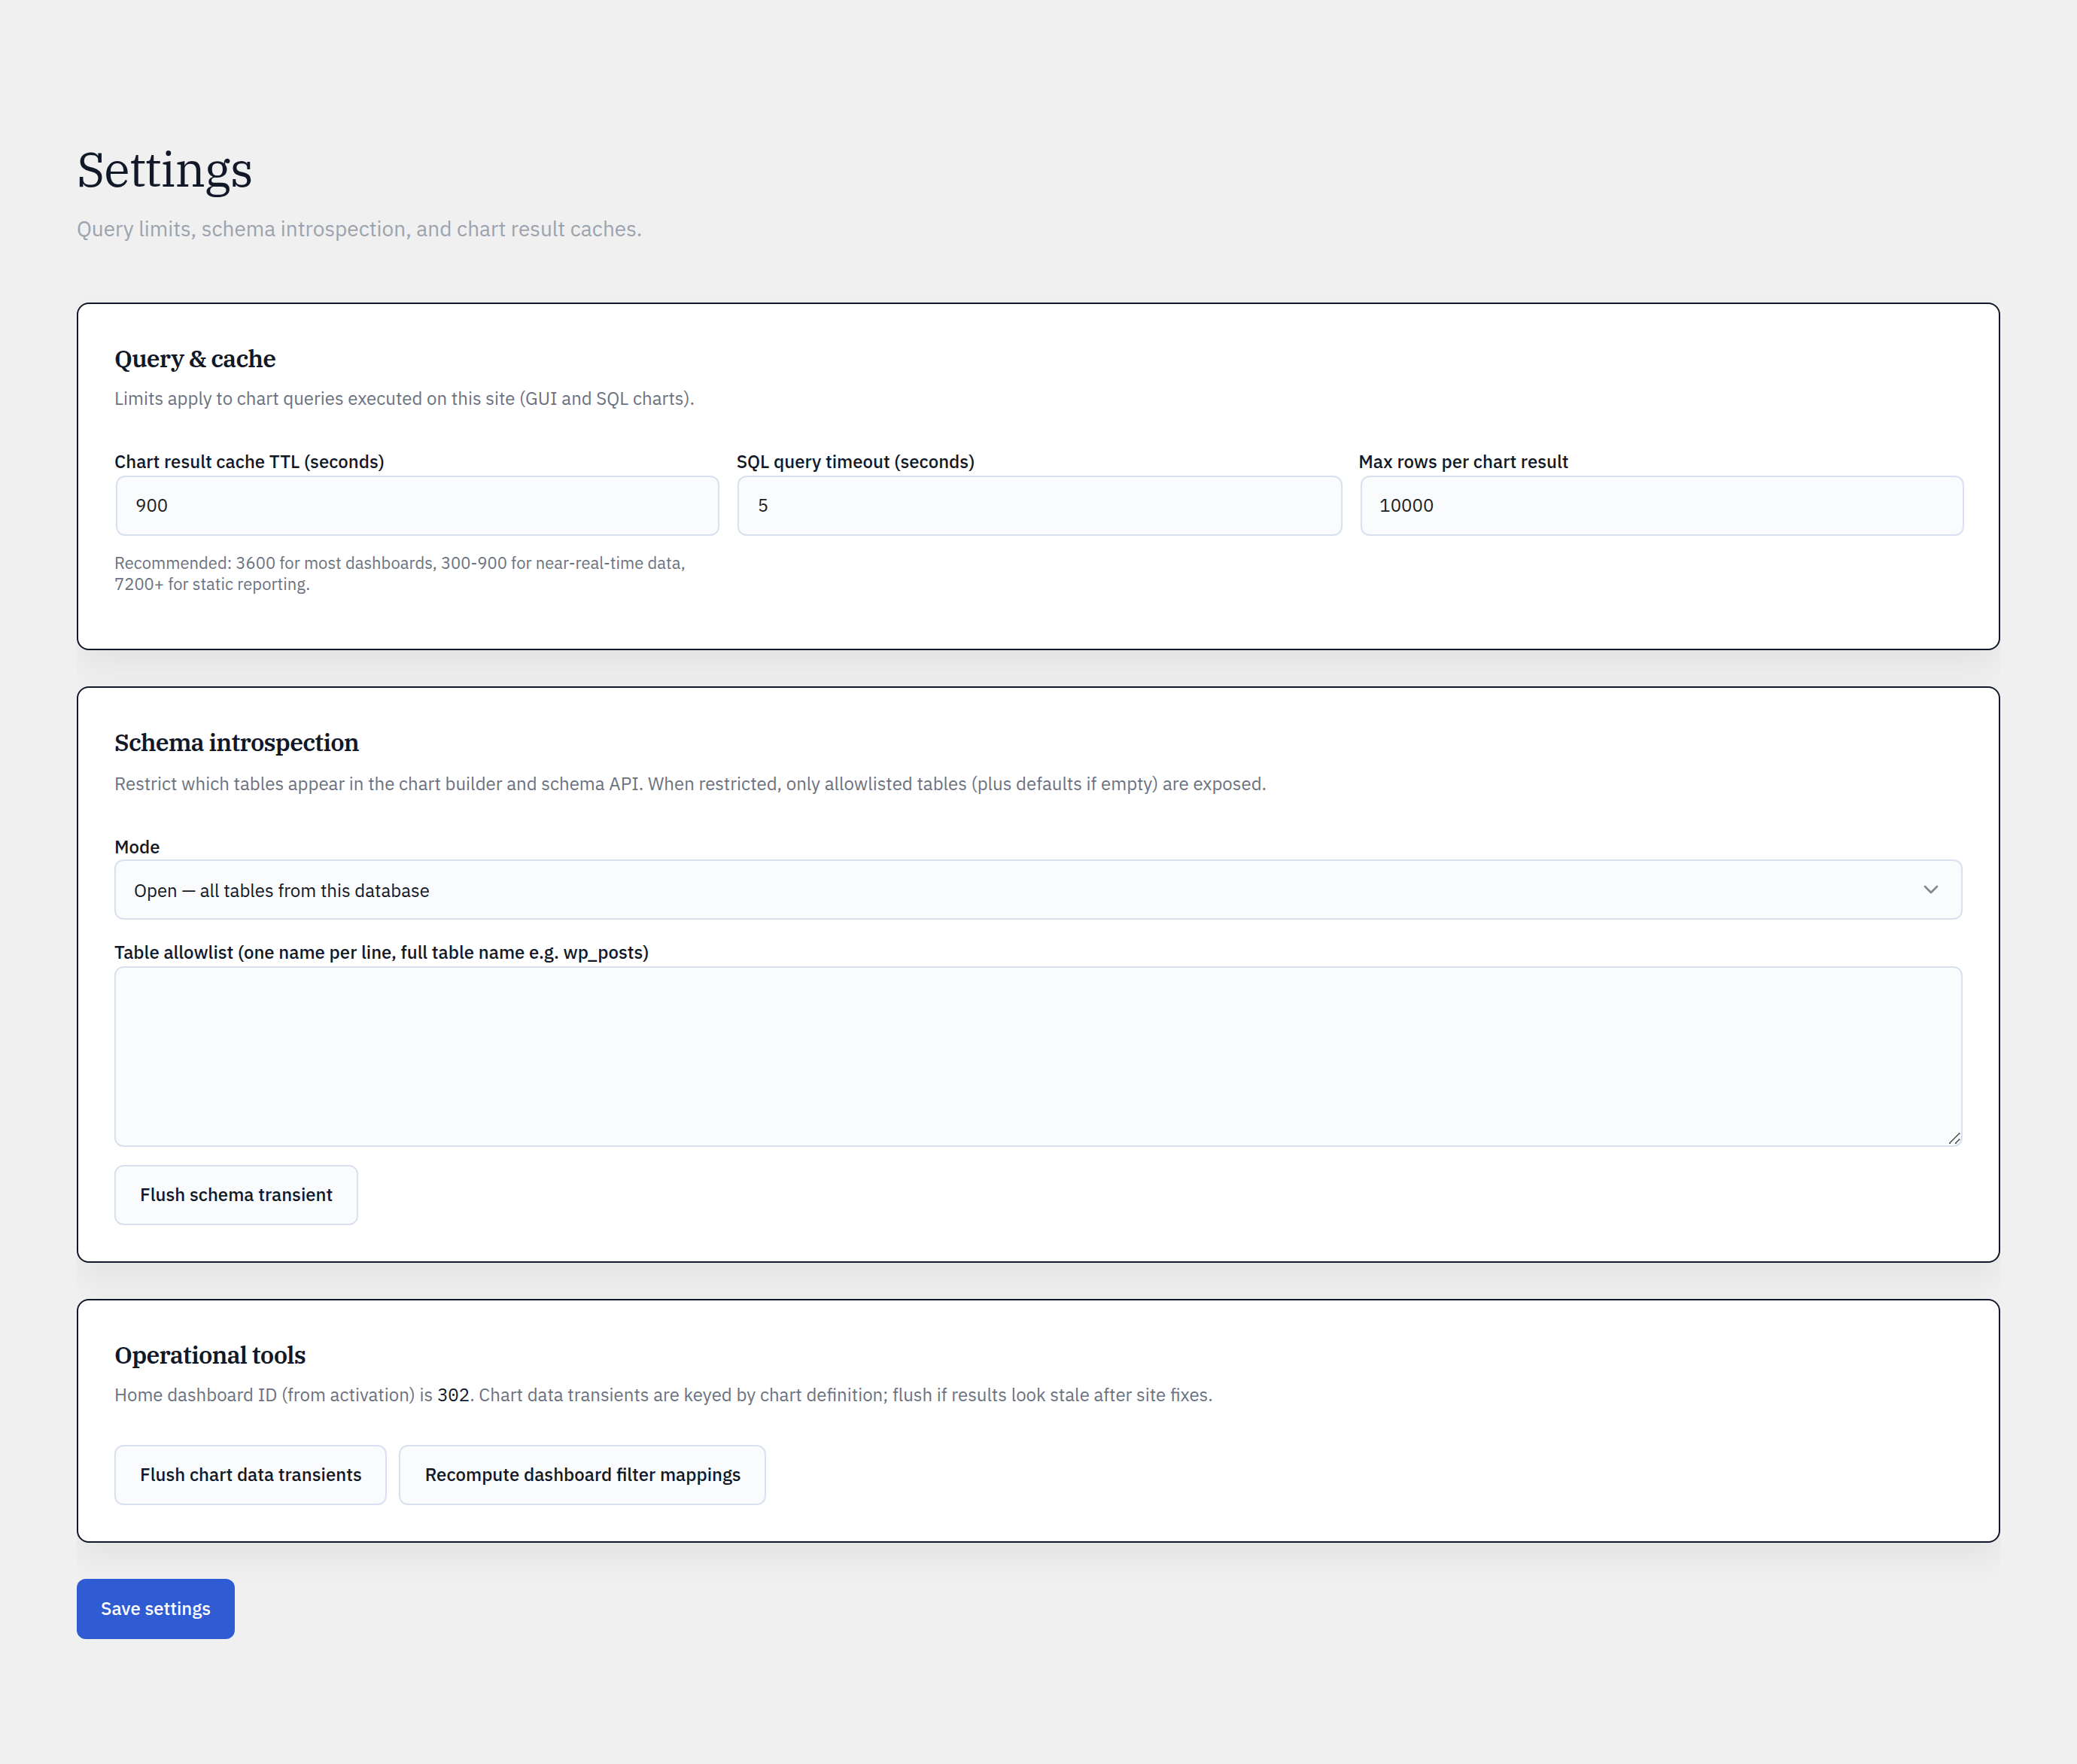Click the Chart result cache TTL field
The width and height of the screenshot is (2077, 1764).
click(x=417, y=505)
